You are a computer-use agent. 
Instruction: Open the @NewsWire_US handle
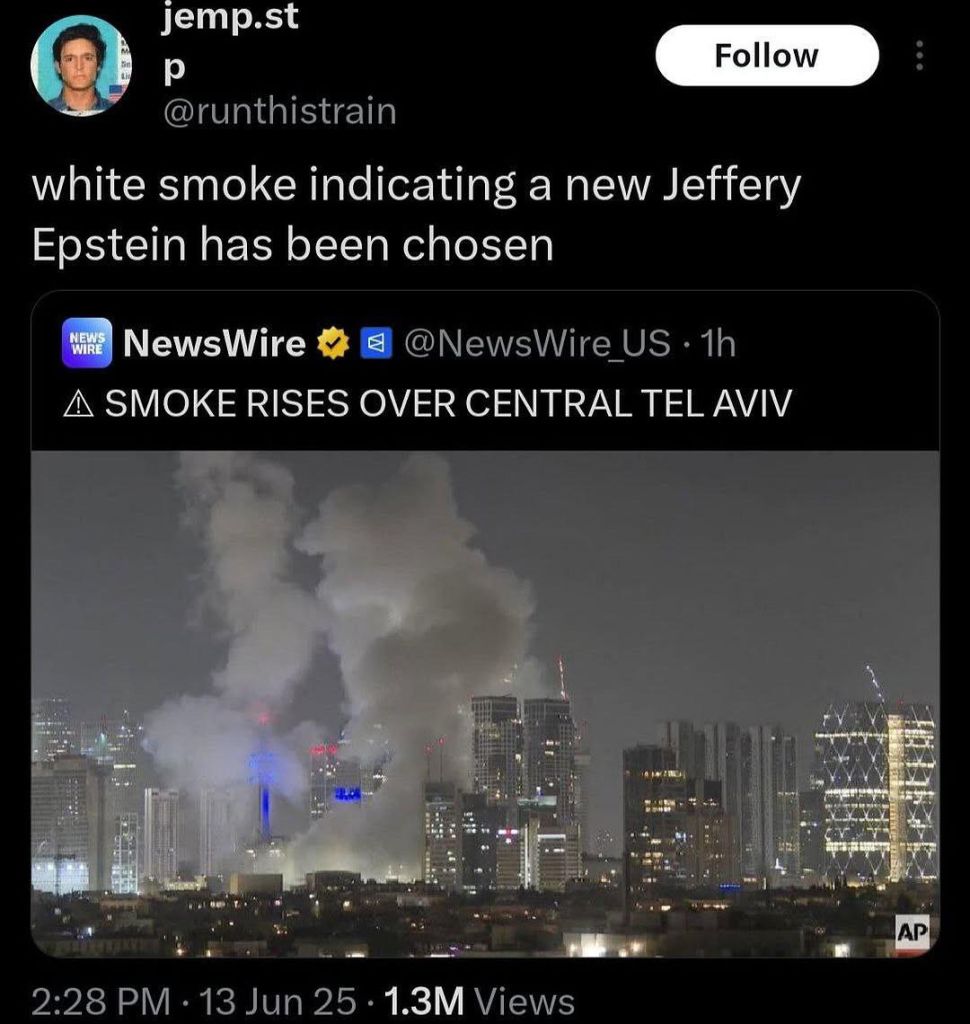(537, 344)
